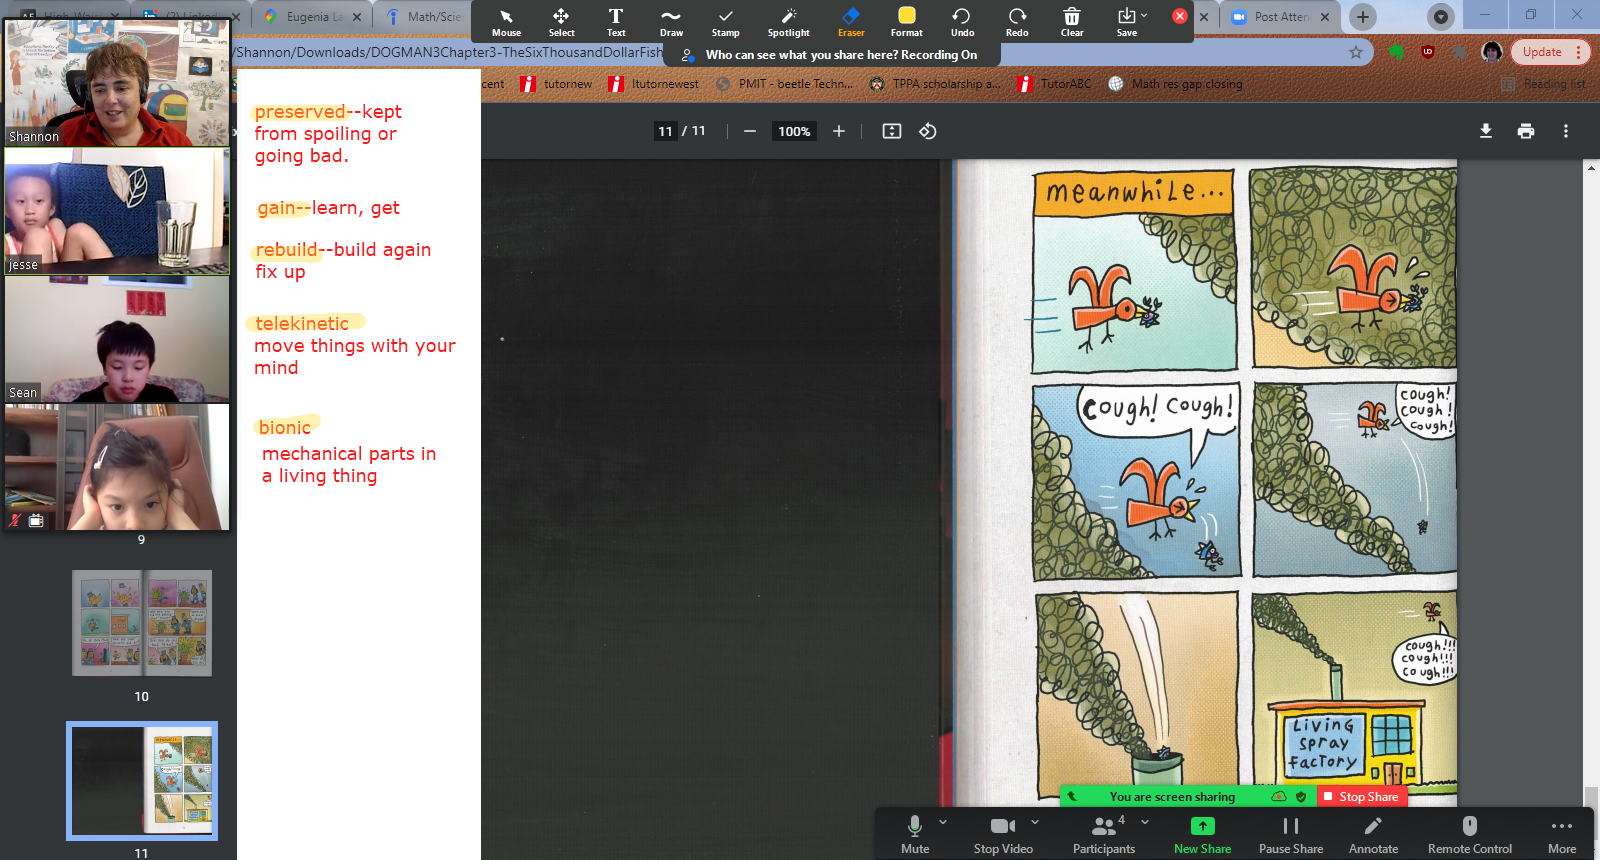Click the current page number field
Screen dimensions: 1600x860
pos(665,131)
